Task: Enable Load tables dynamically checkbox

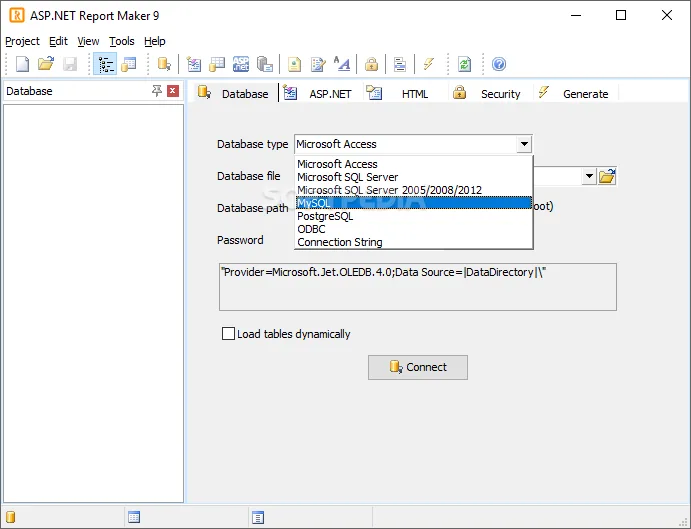Action: click(228, 333)
